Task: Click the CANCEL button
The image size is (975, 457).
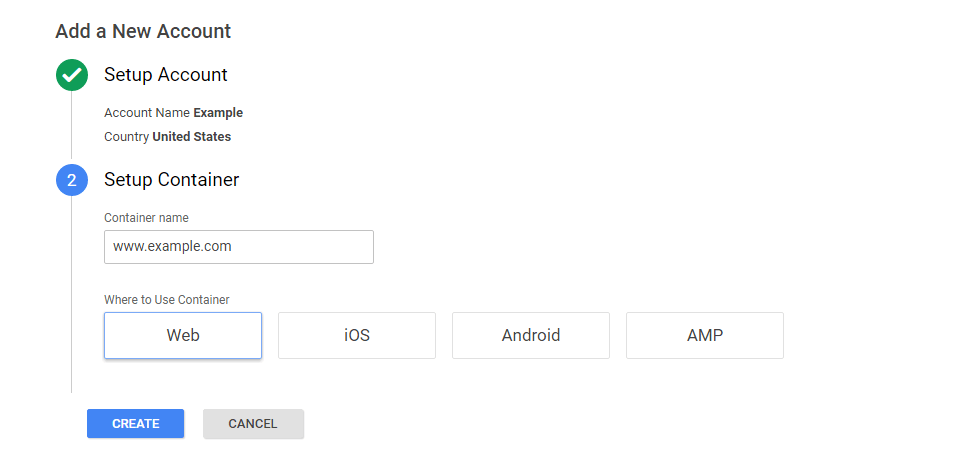Action: [x=253, y=423]
